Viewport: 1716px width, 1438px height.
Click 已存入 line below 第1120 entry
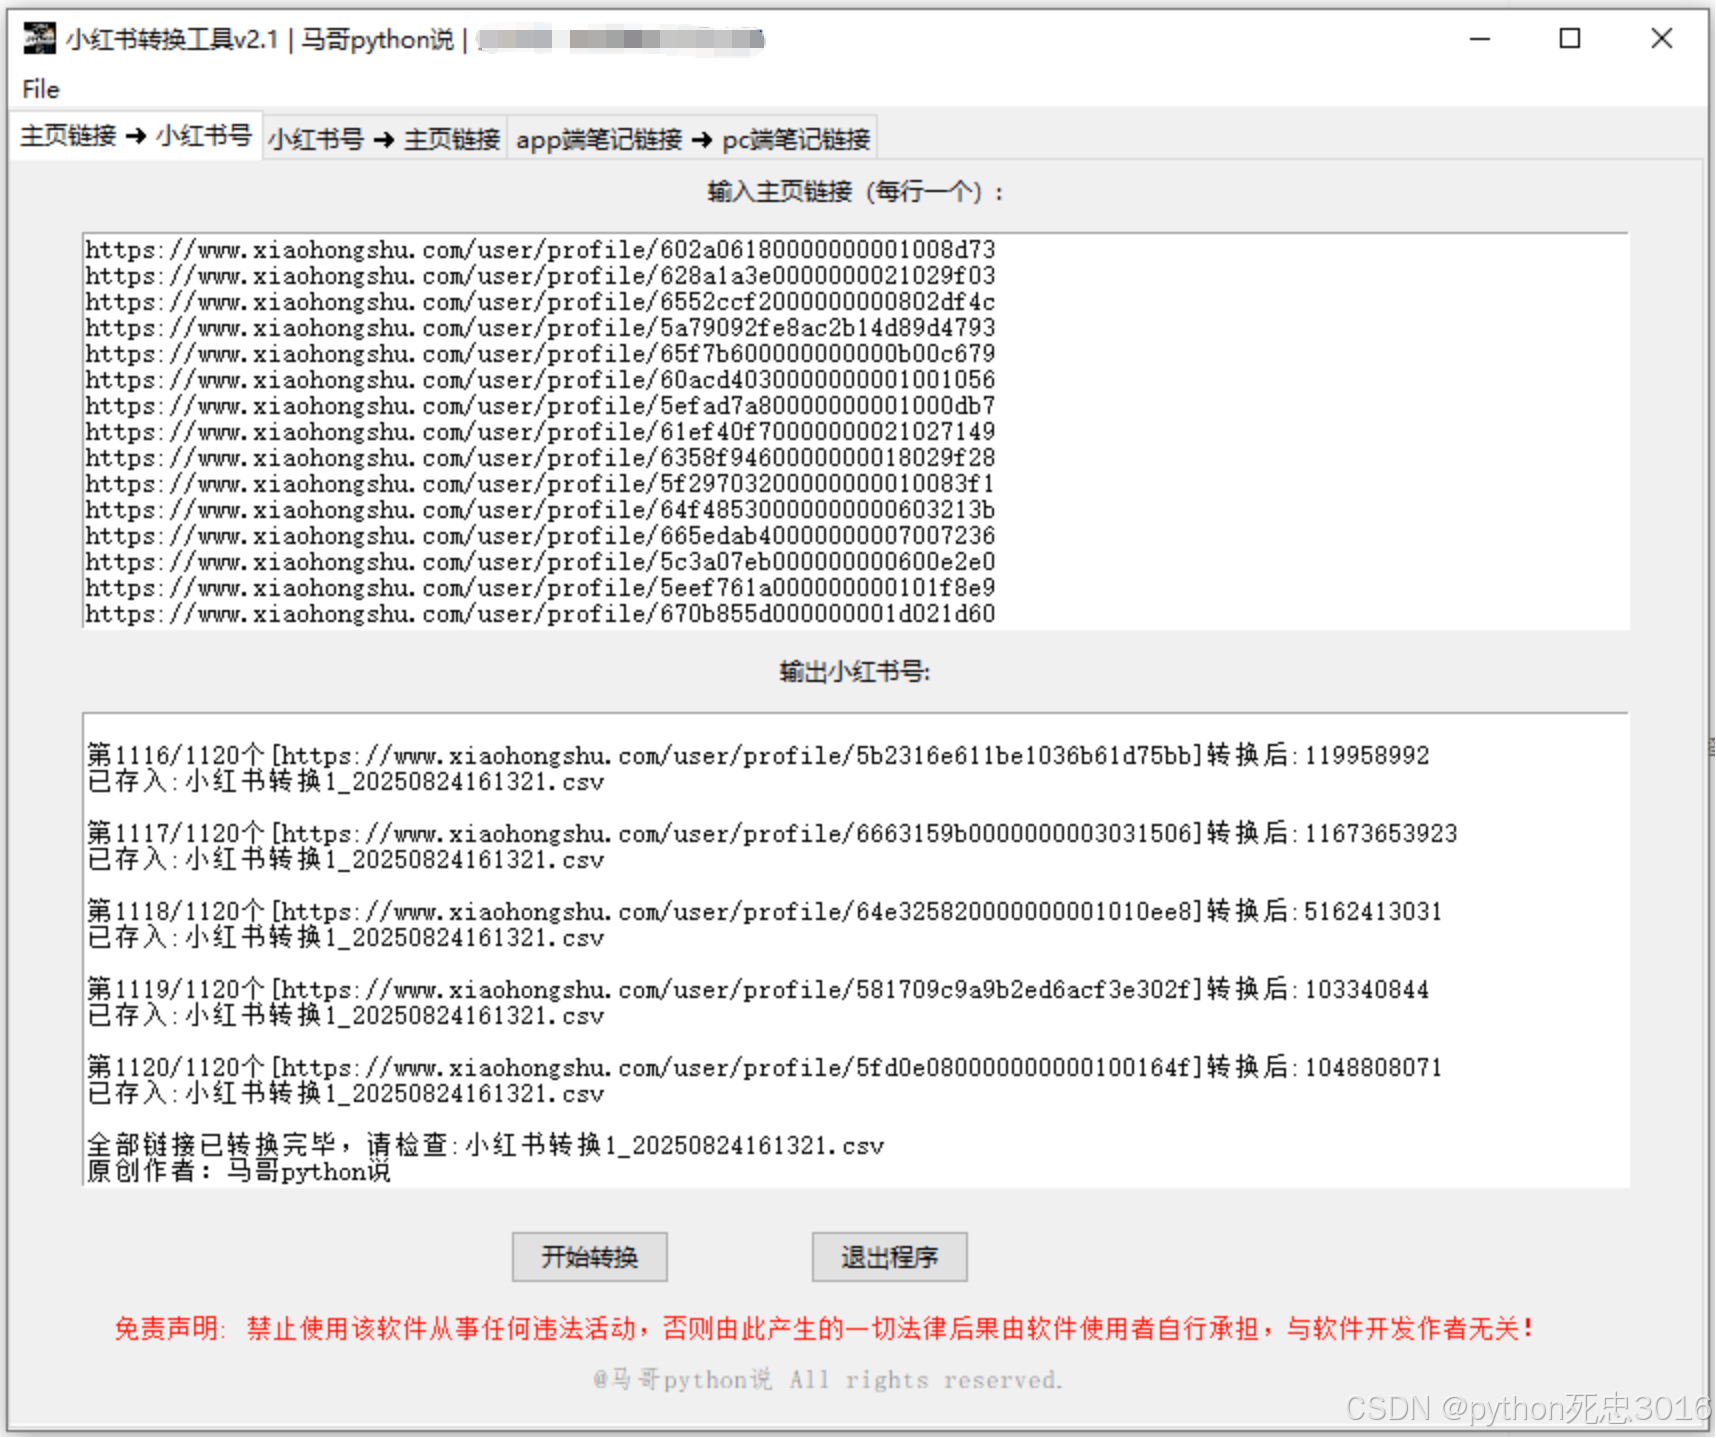click(346, 1093)
